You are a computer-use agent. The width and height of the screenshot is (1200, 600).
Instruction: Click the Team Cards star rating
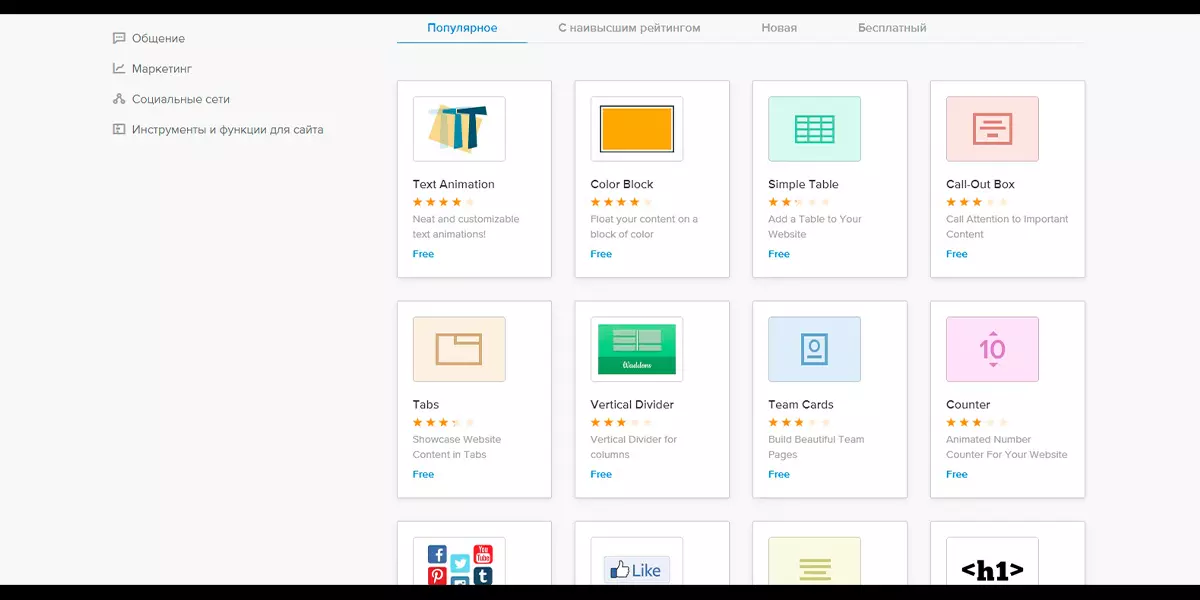click(x=799, y=422)
